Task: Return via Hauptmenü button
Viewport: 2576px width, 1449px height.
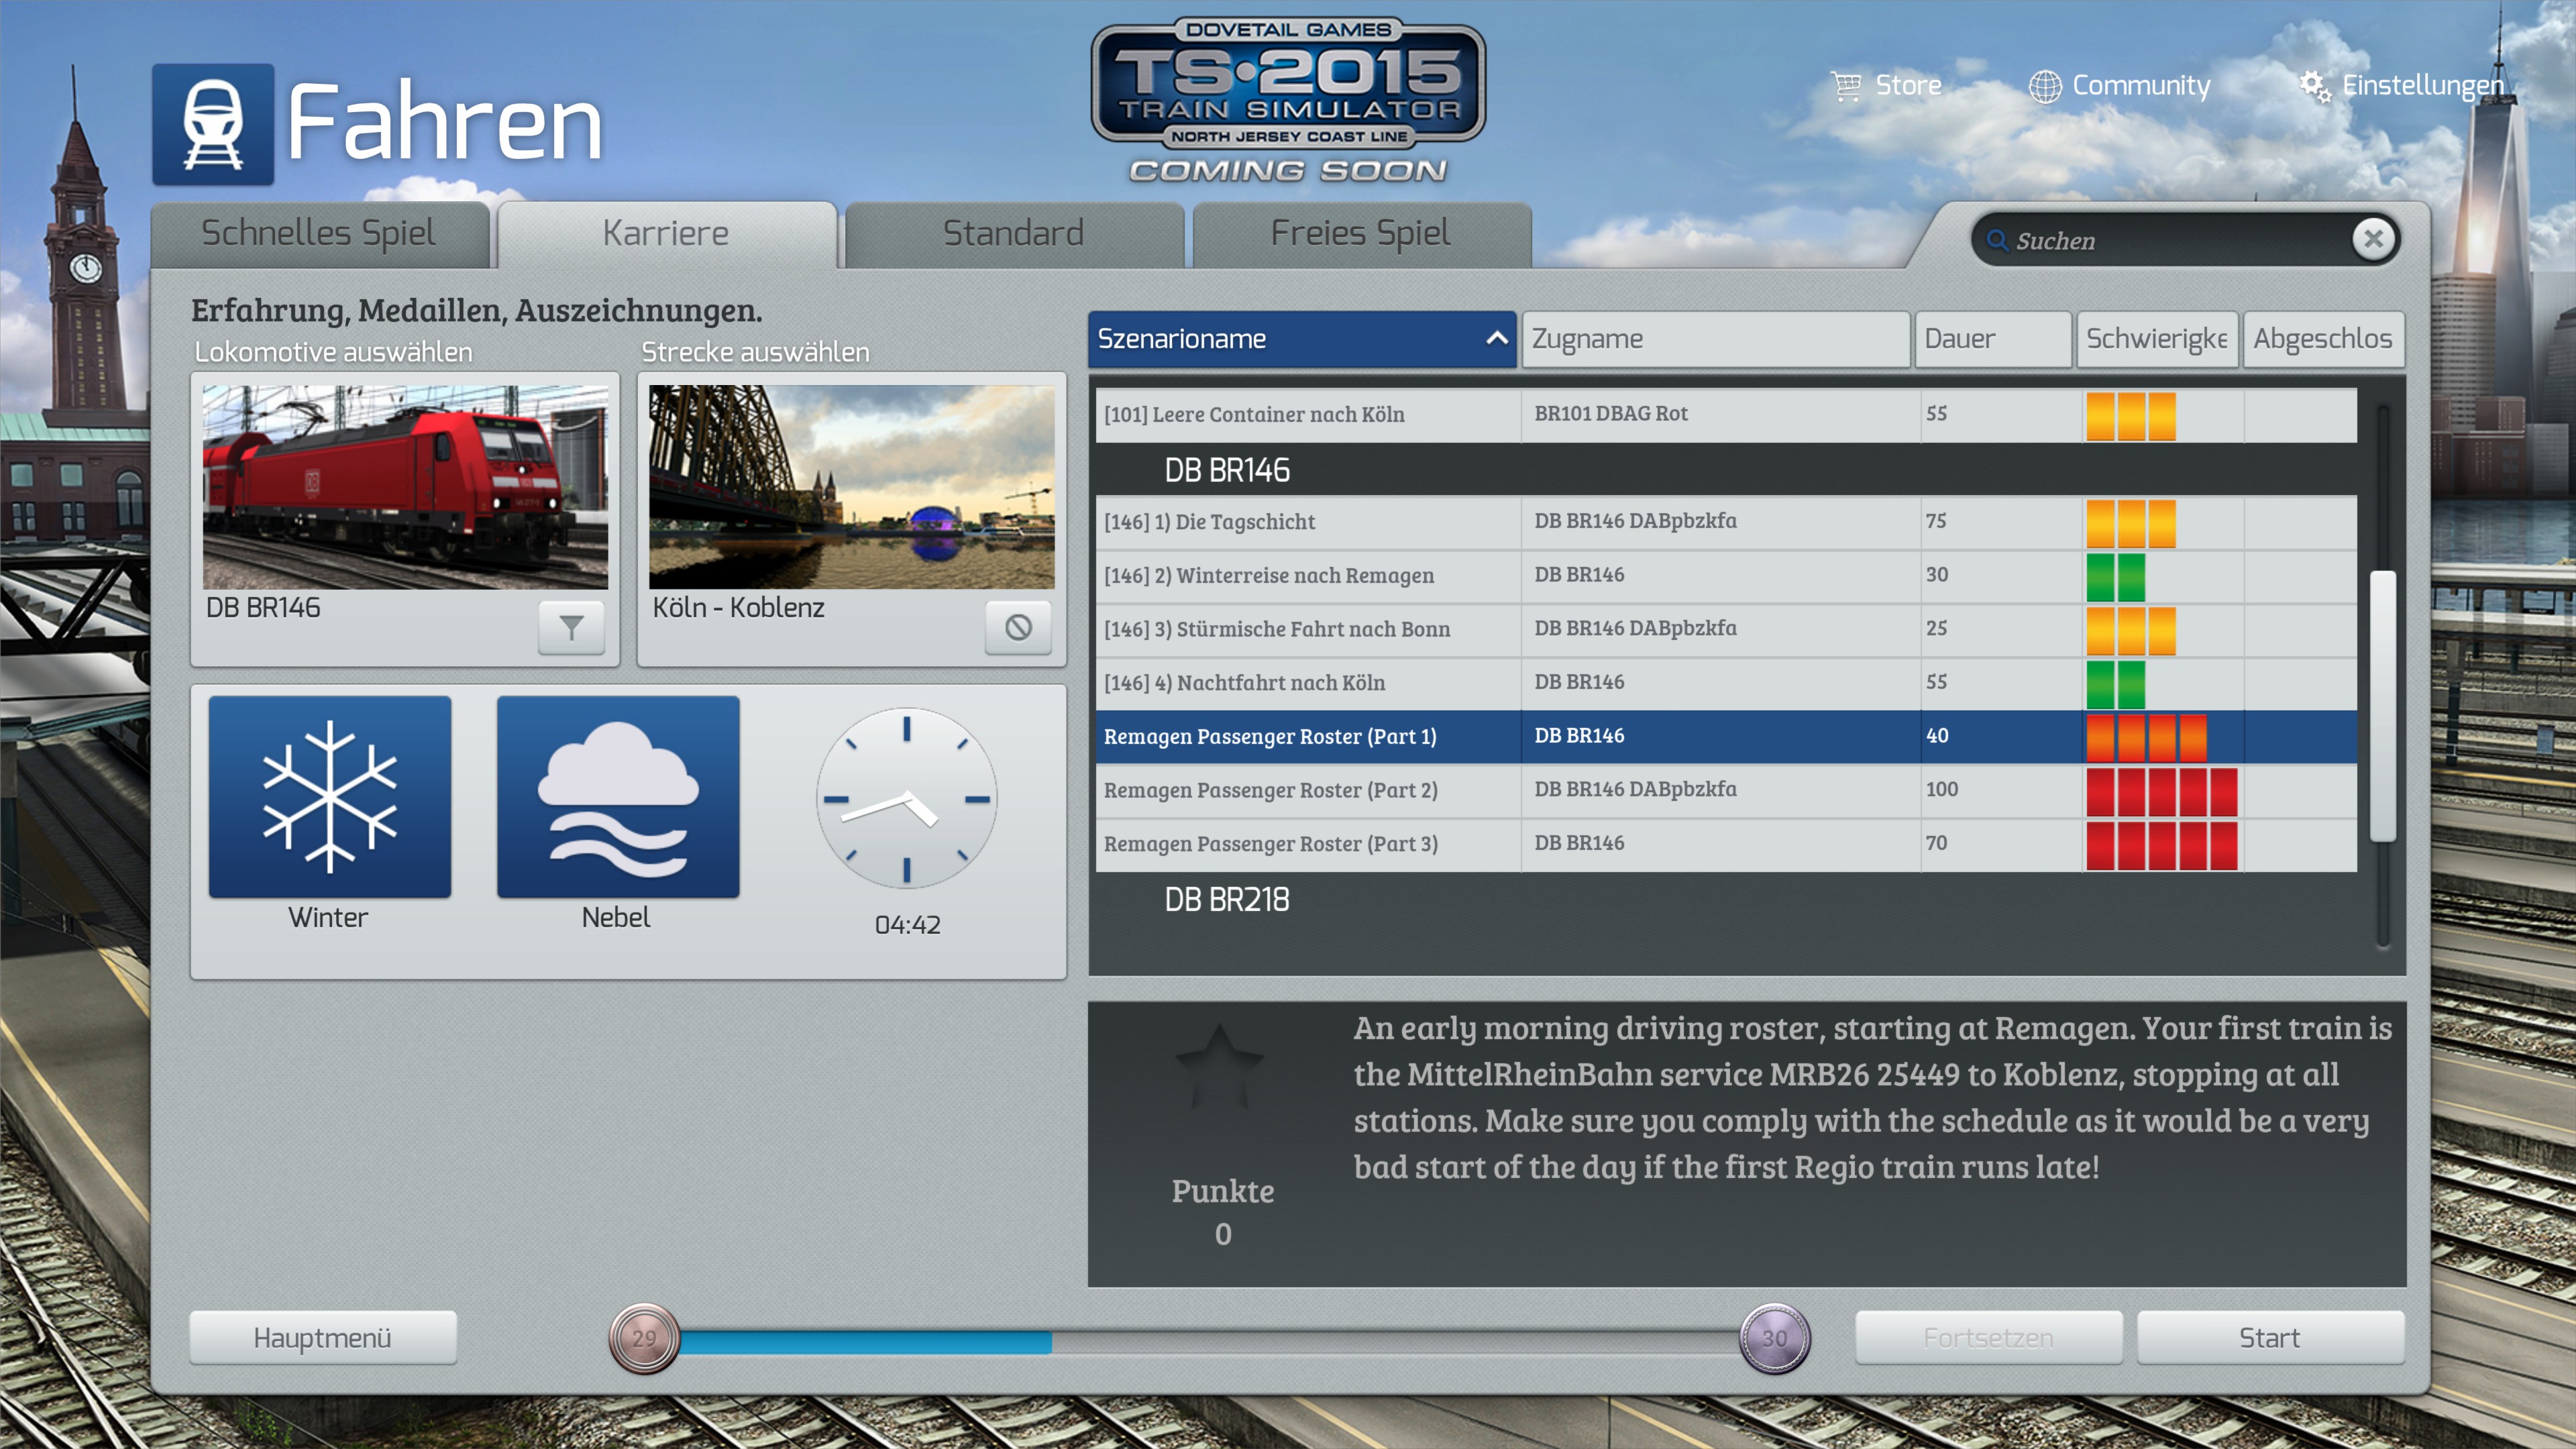Action: 322,1337
